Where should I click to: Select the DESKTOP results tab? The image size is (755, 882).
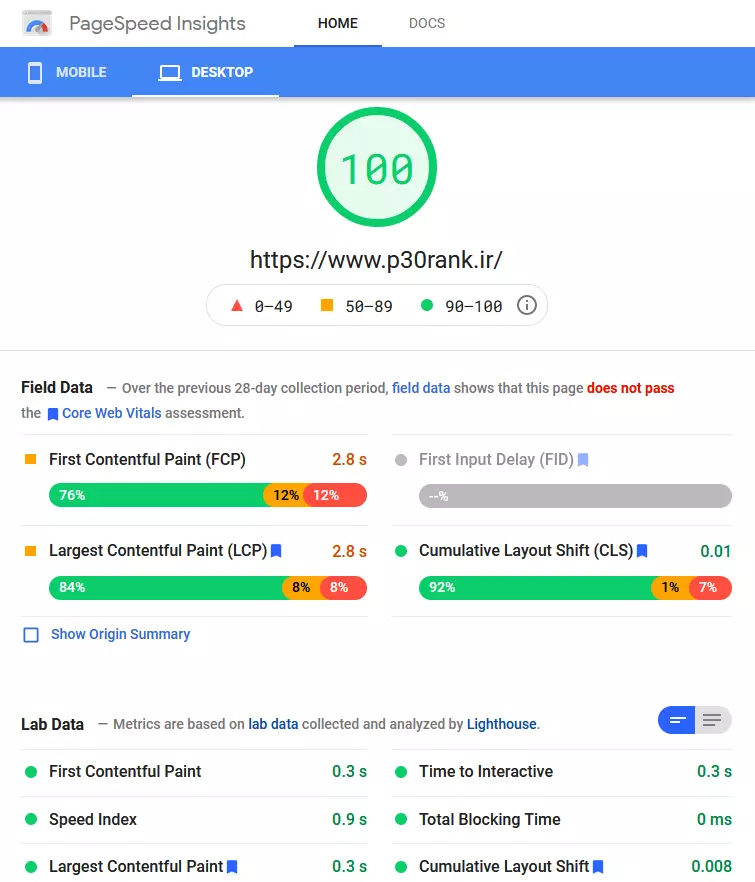point(205,73)
